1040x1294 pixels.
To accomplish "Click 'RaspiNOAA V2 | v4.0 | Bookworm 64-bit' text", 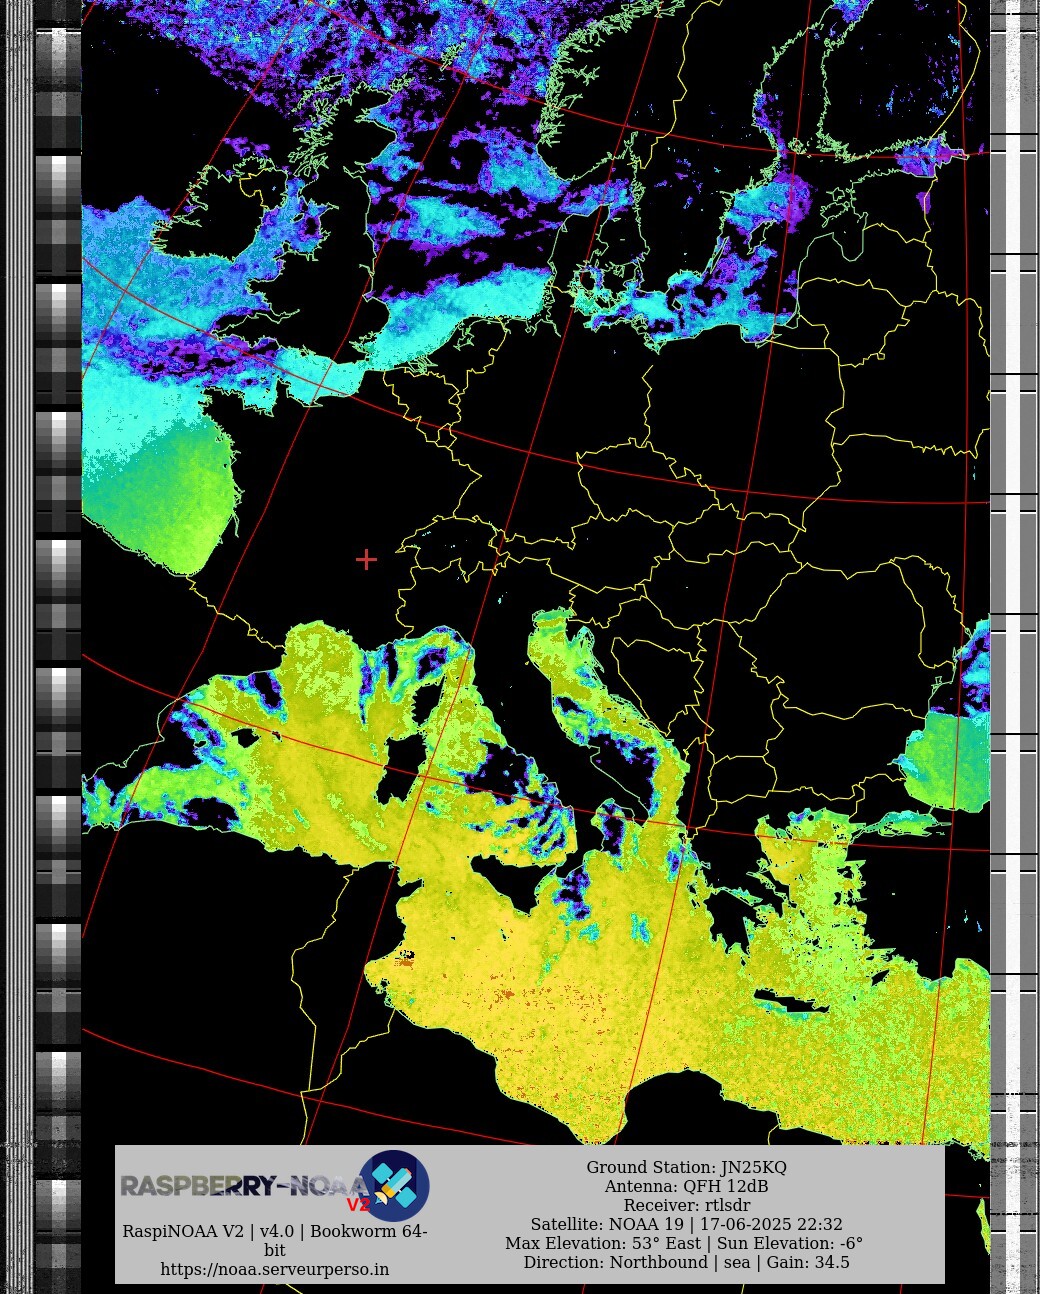I will 275,1240.
